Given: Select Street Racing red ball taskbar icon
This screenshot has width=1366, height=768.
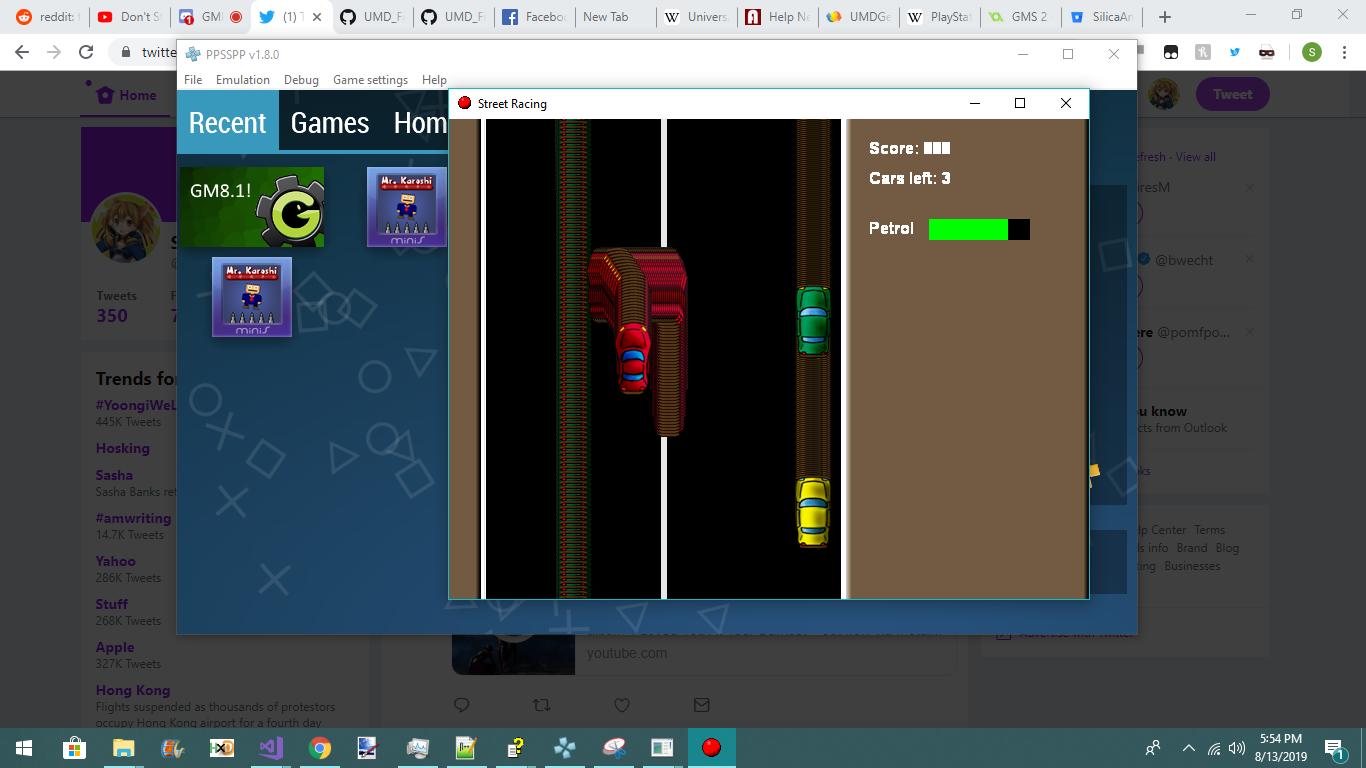Looking at the screenshot, I should pos(711,748).
